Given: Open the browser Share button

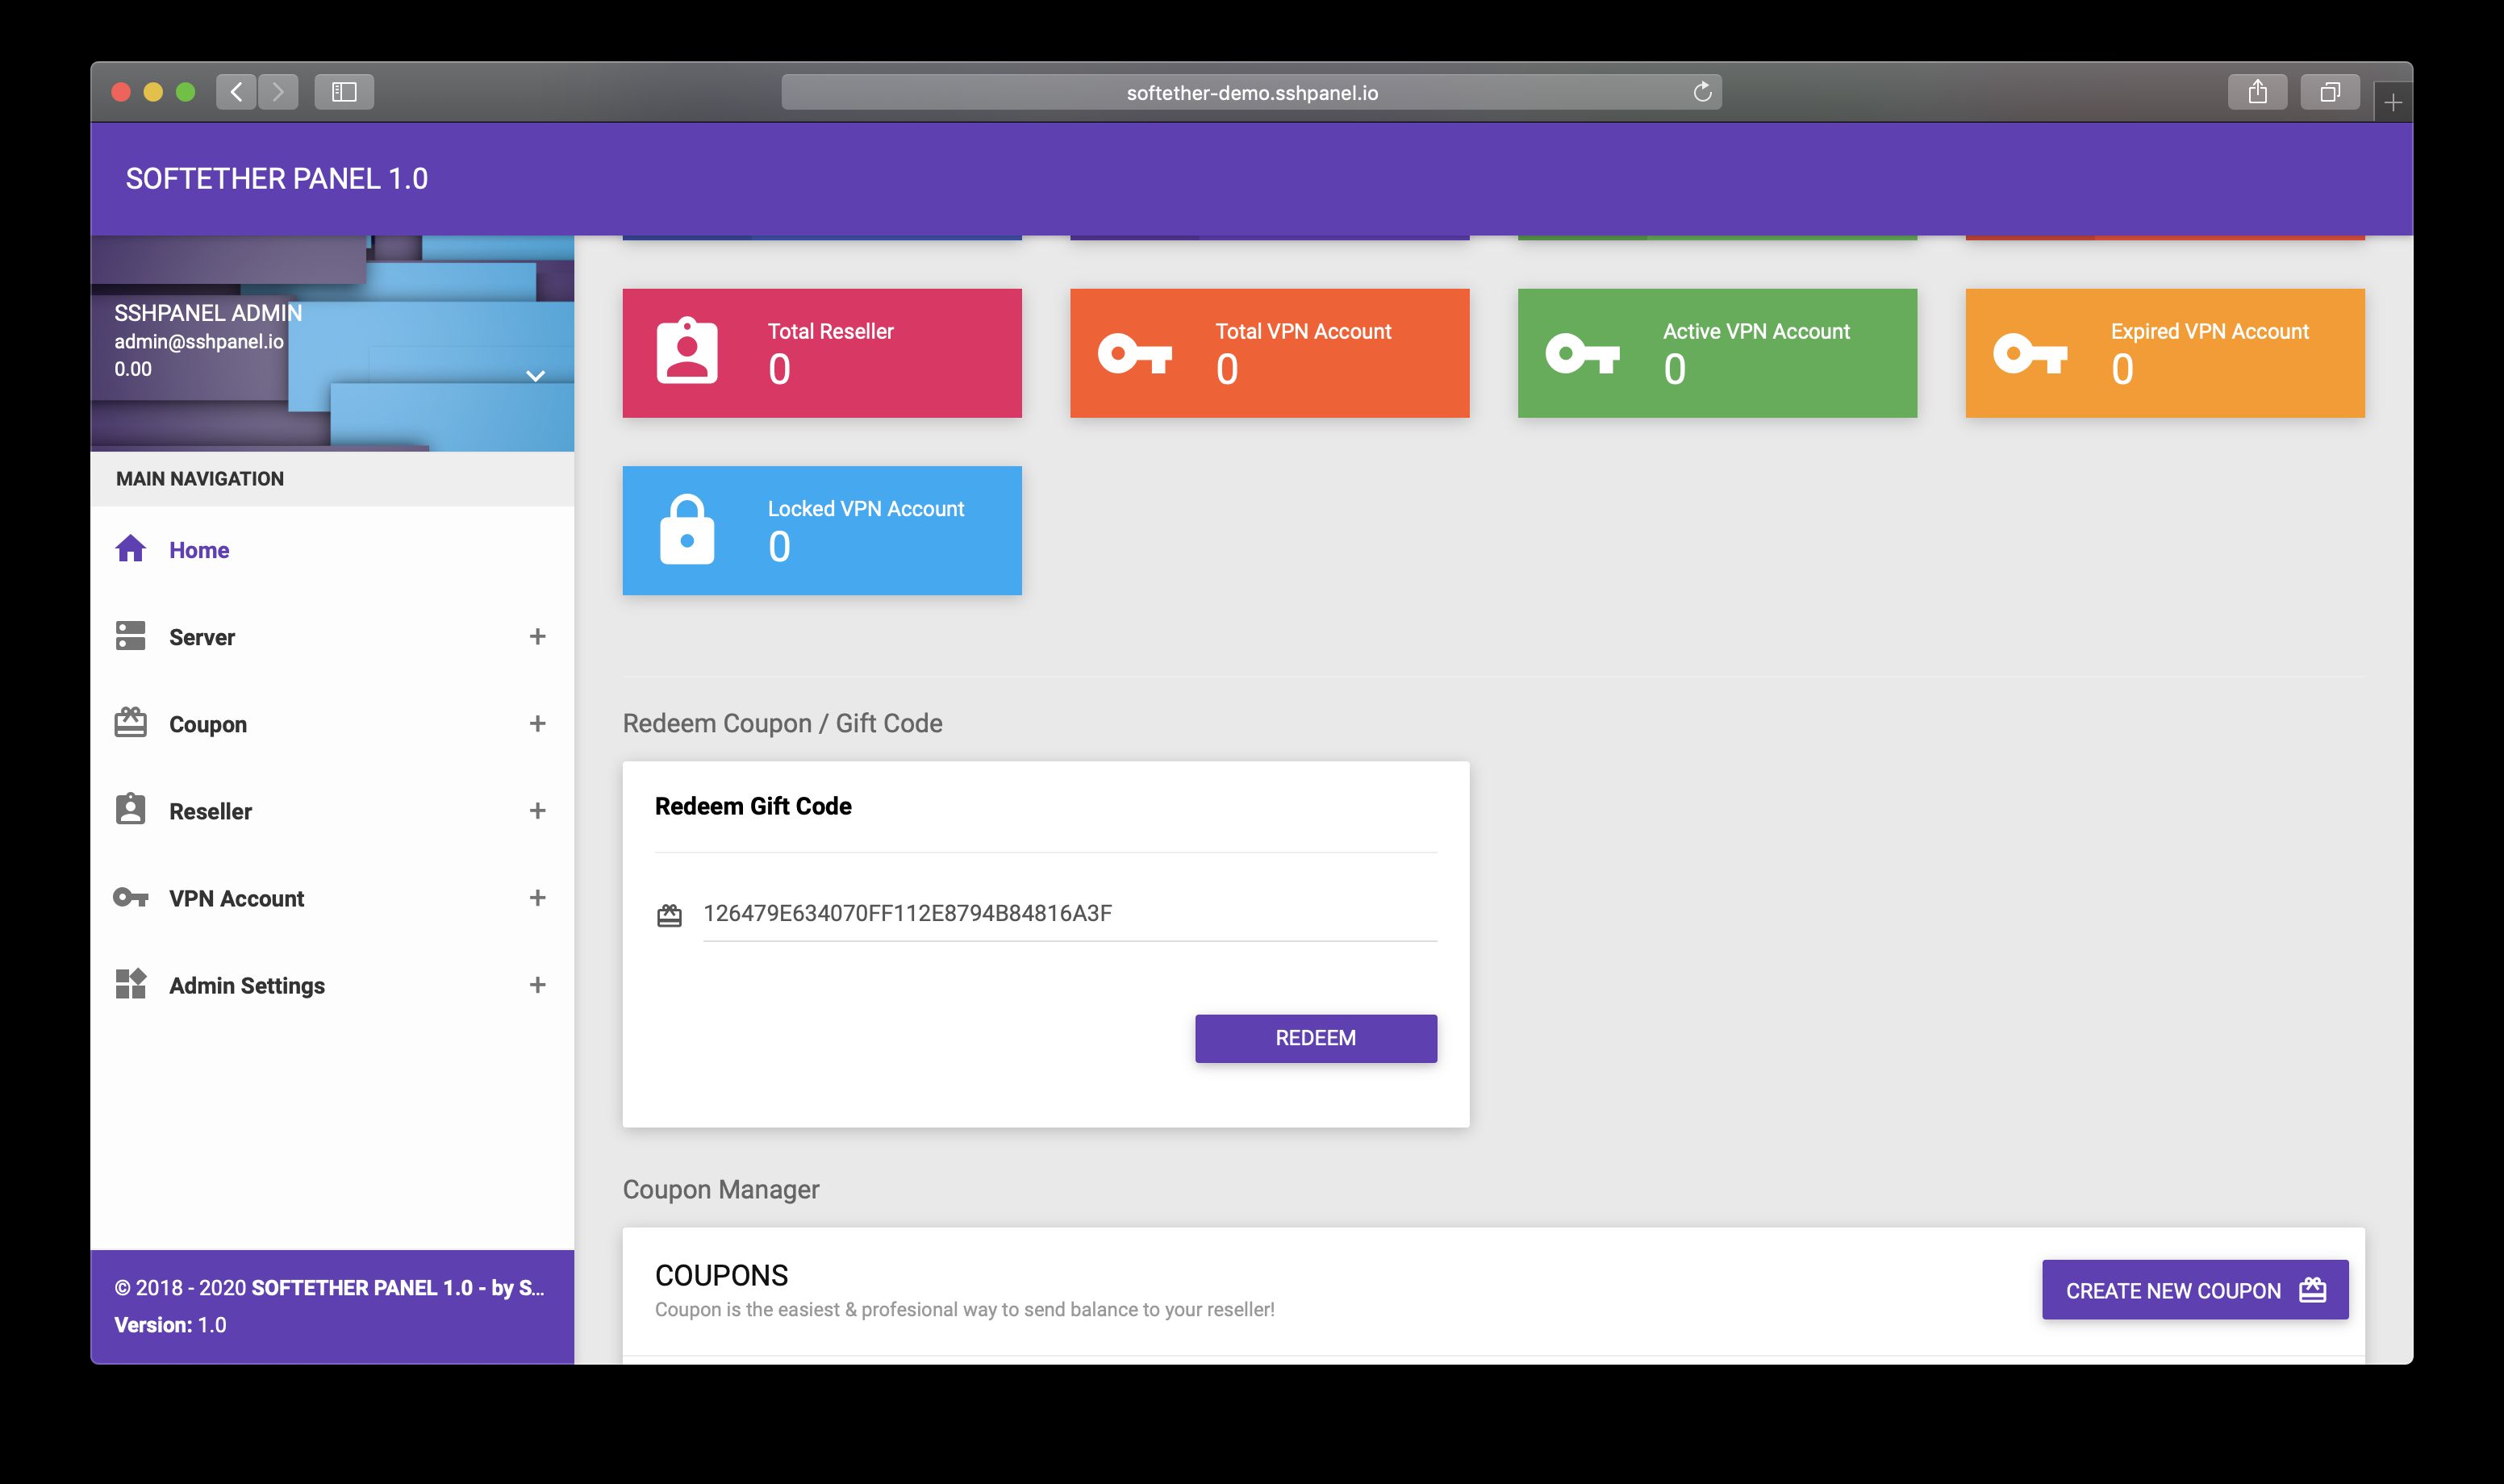Looking at the screenshot, I should click(x=2257, y=92).
